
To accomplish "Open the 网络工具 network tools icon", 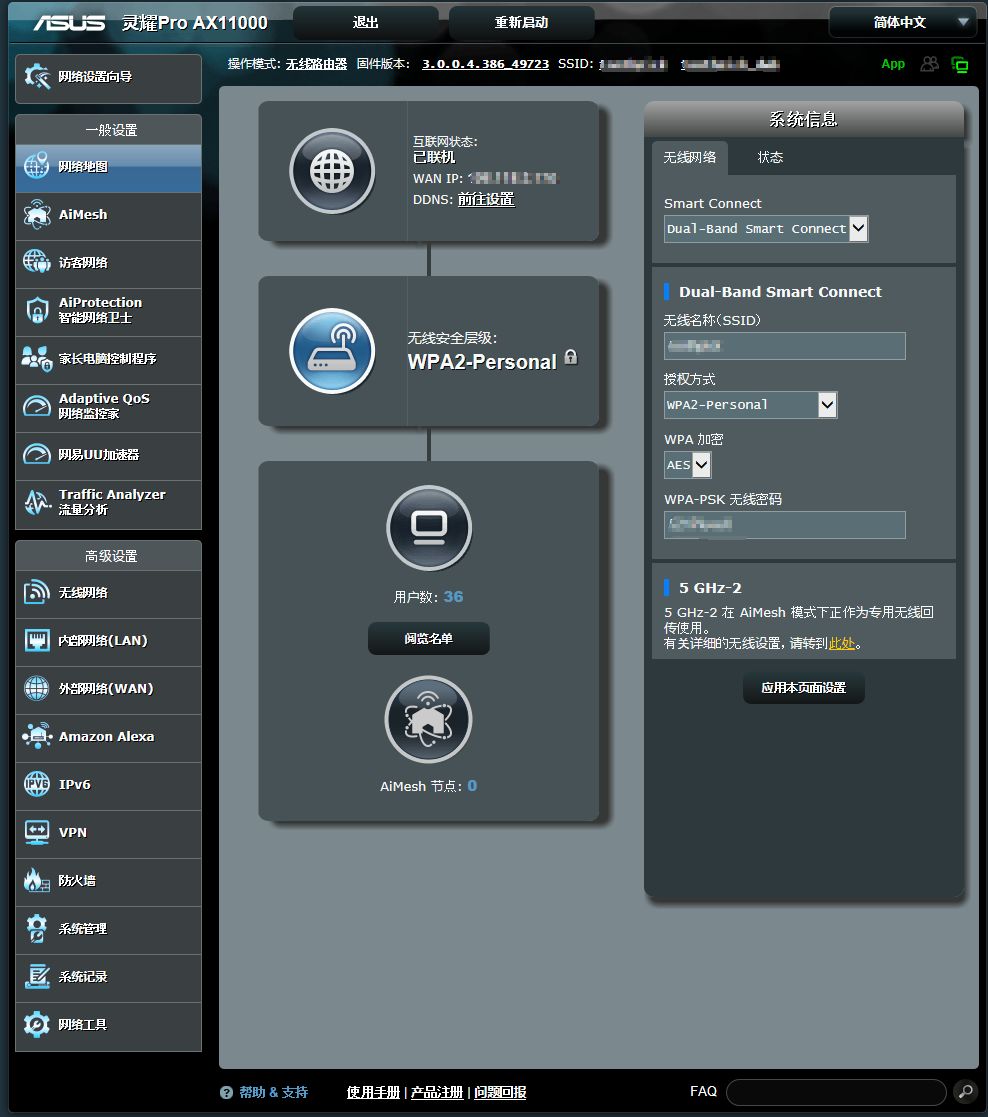I will pyautogui.click(x=37, y=1024).
